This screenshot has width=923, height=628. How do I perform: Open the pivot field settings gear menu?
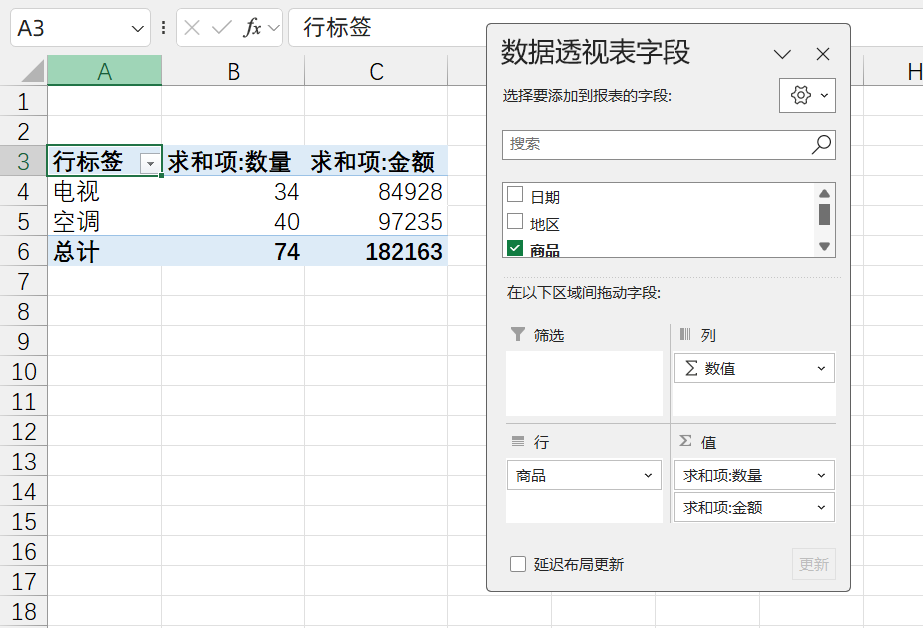pyautogui.click(x=807, y=95)
